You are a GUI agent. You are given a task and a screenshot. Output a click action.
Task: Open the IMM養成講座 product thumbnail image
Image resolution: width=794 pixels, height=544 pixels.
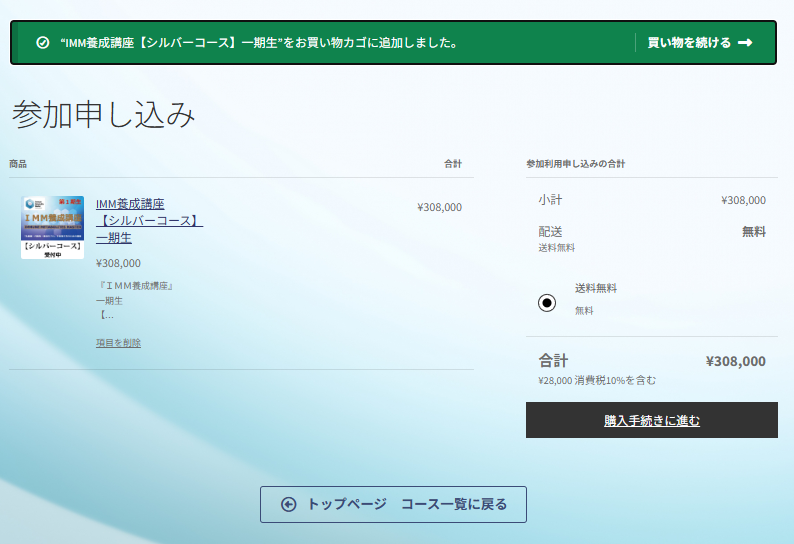(x=53, y=227)
